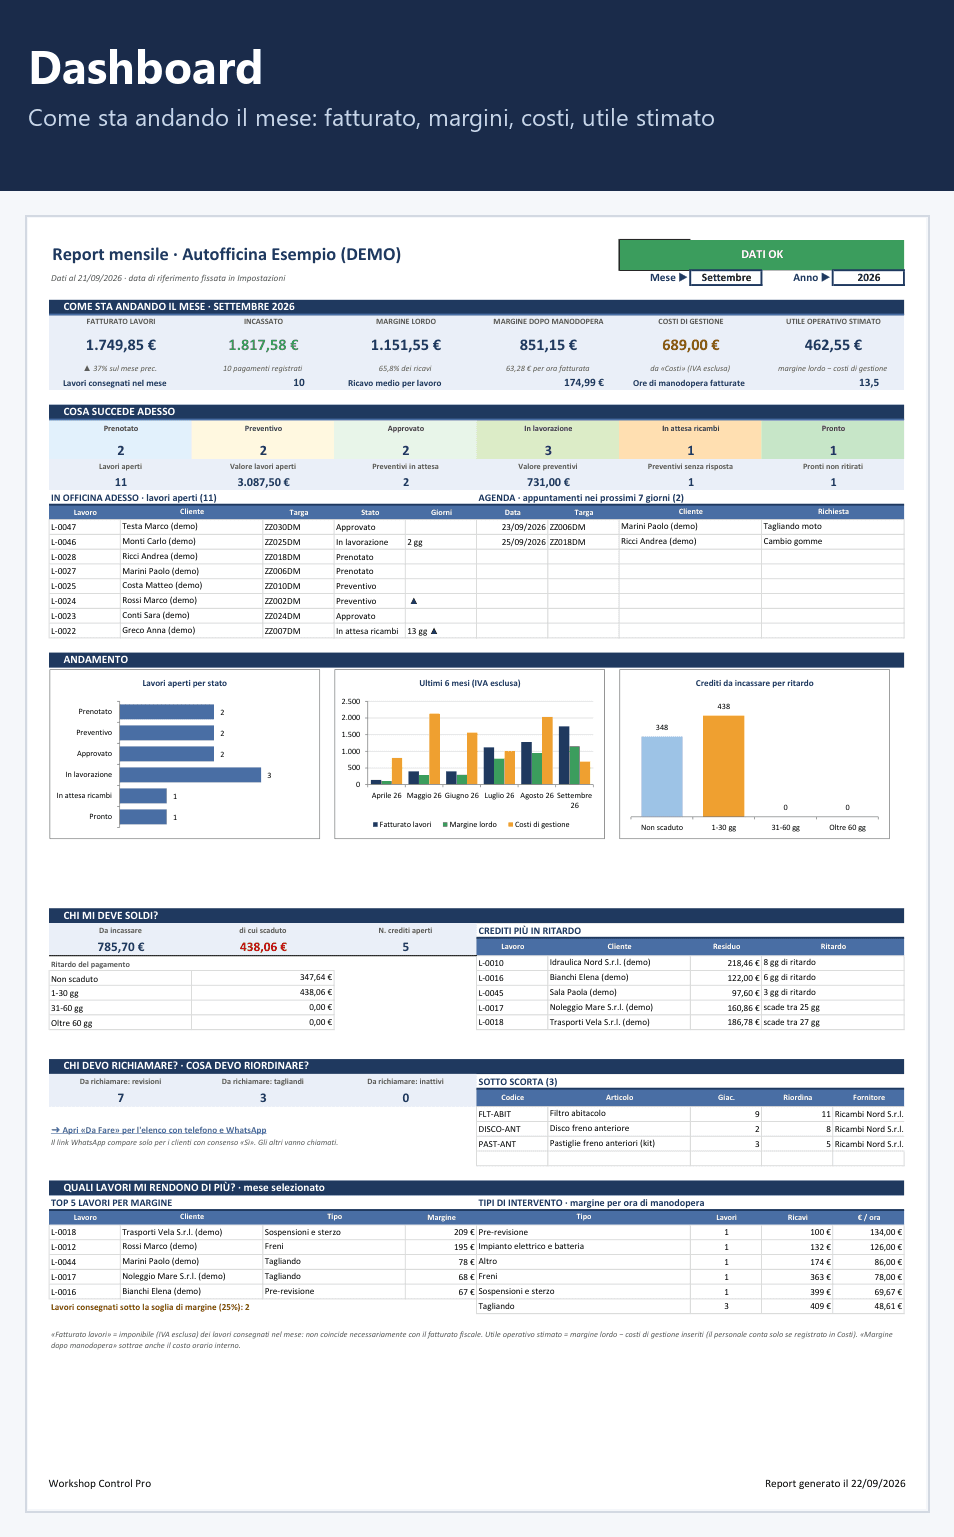Click the warning triangle in the L-0024 row

tap(413, 601)
